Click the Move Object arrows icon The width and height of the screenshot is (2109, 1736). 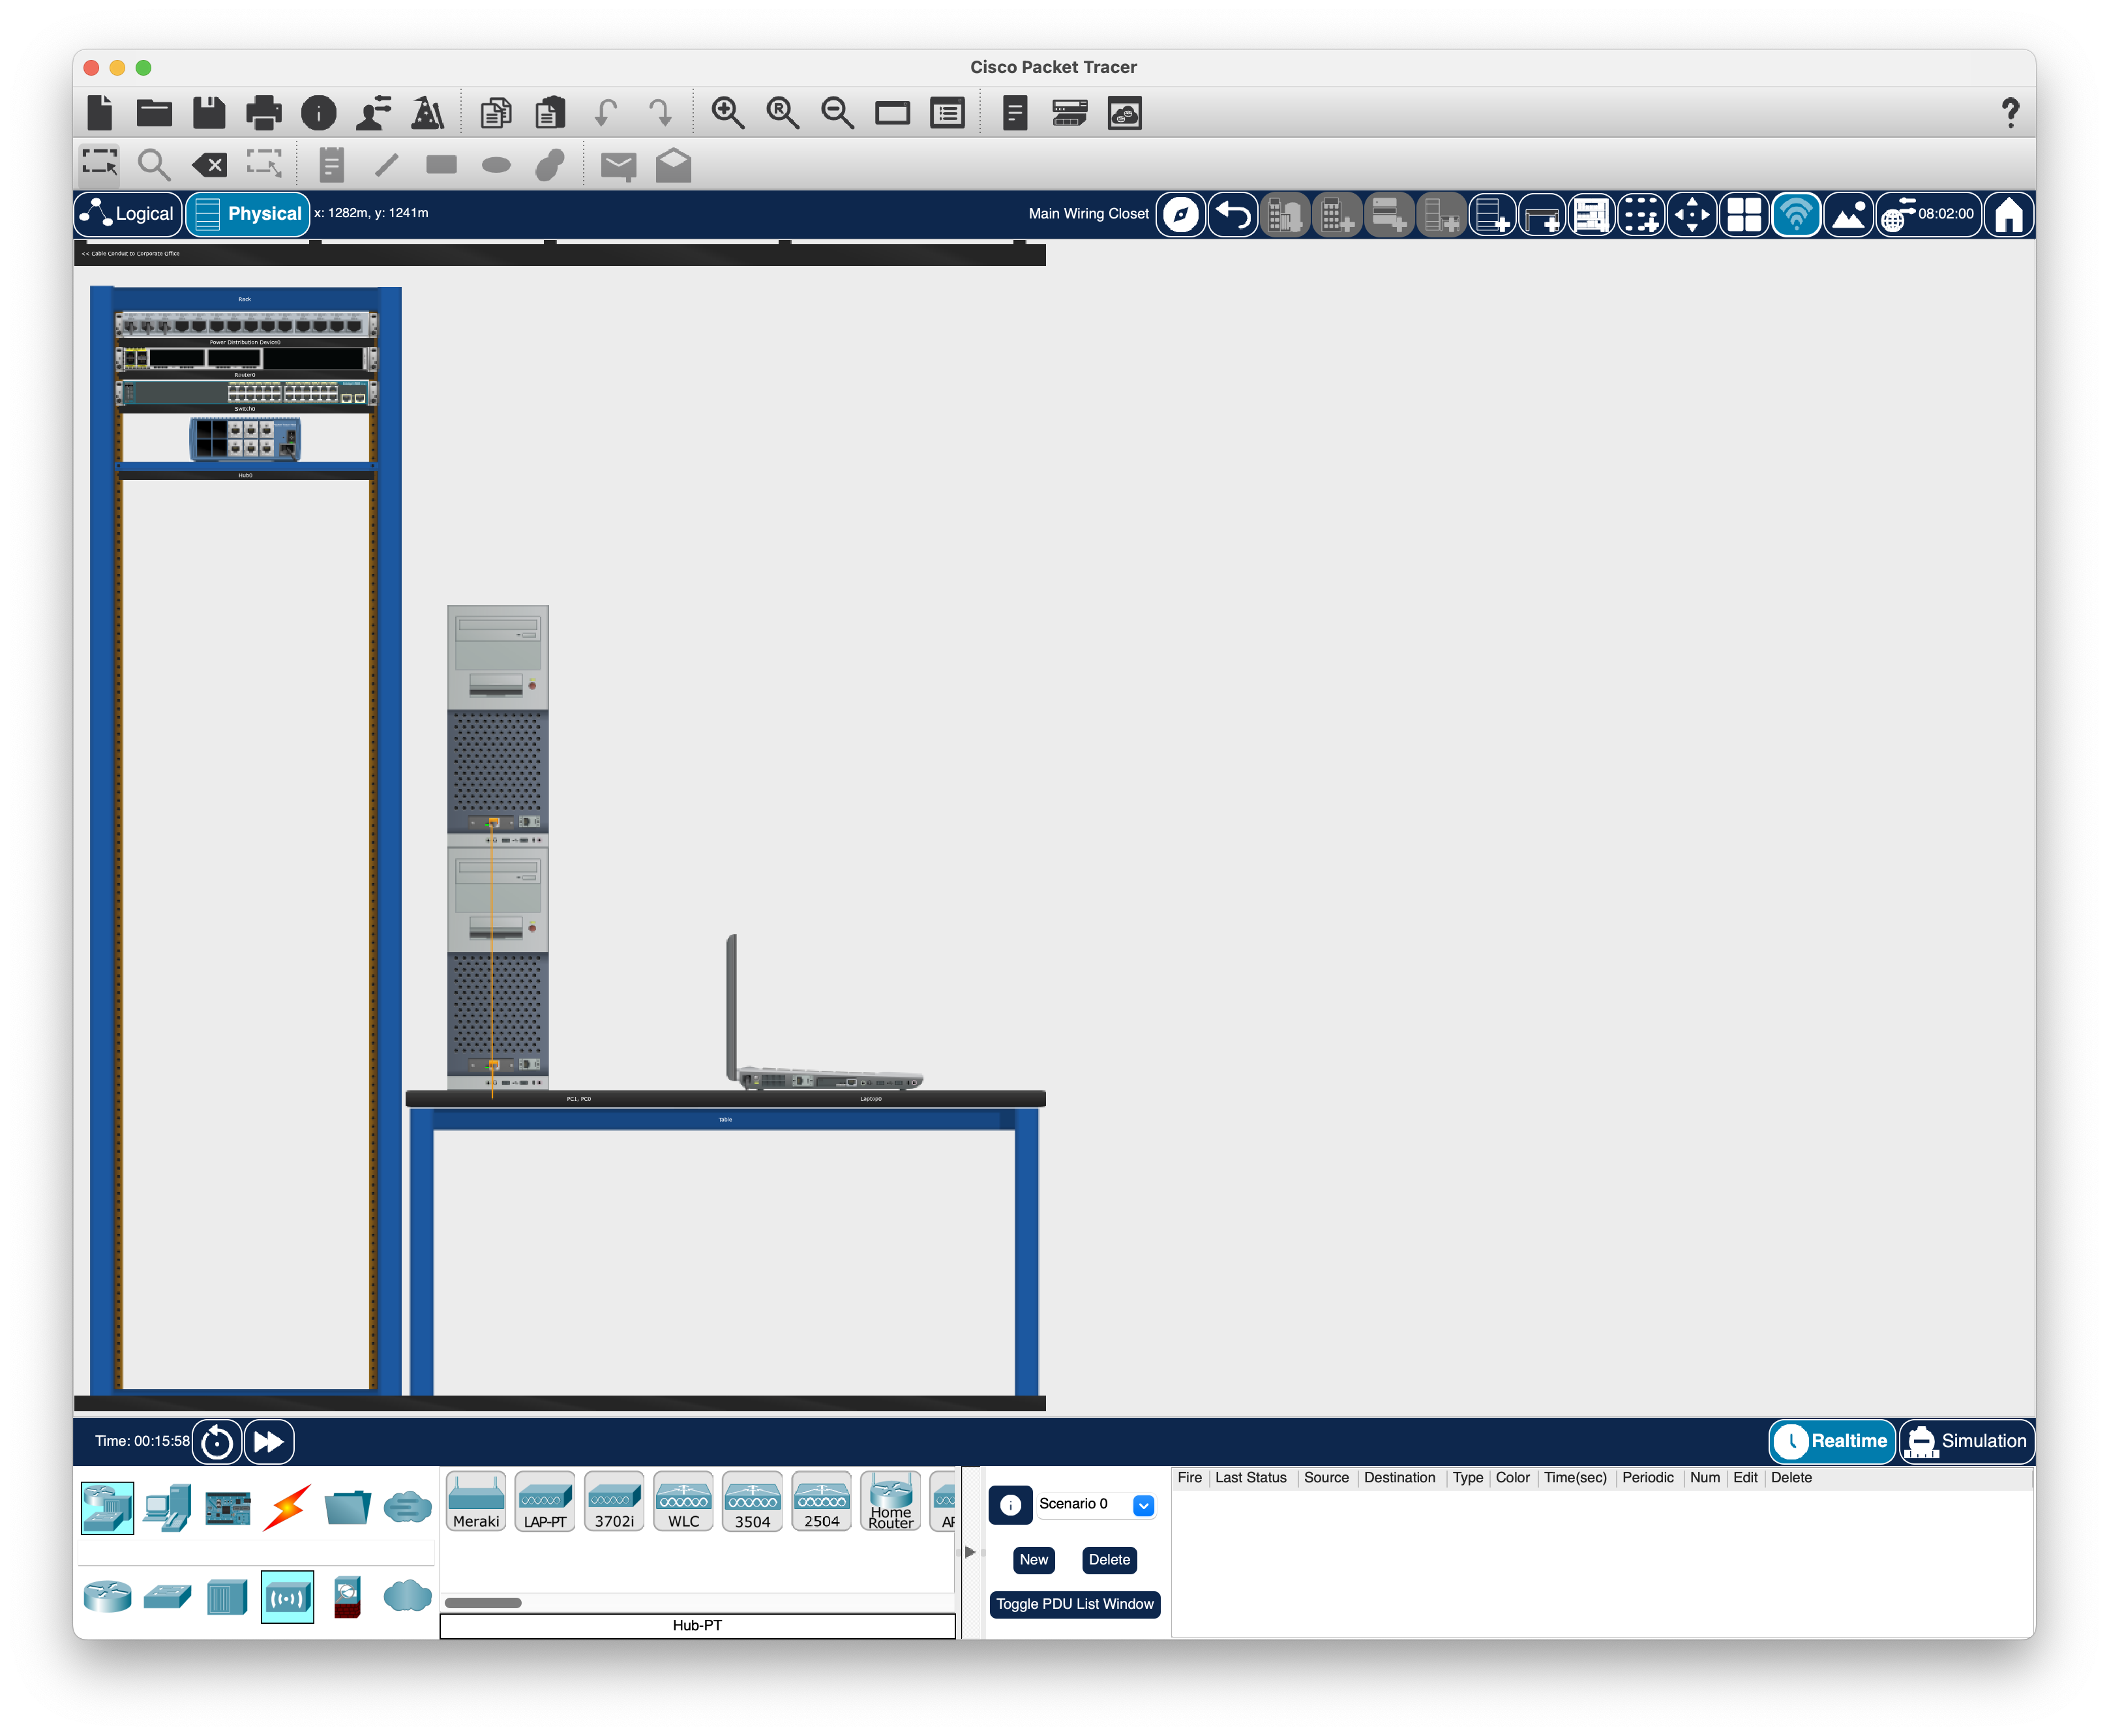1692,214
